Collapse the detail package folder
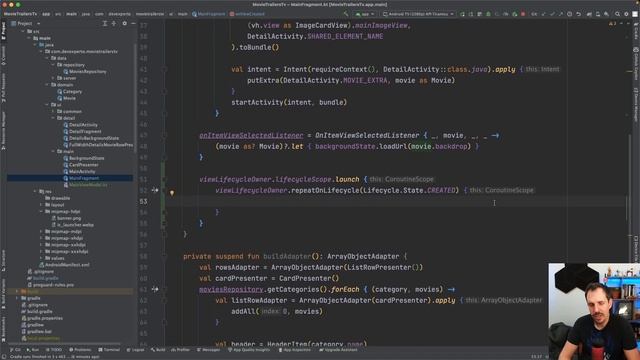Viewport: 640px width, 360px height. 53,118
